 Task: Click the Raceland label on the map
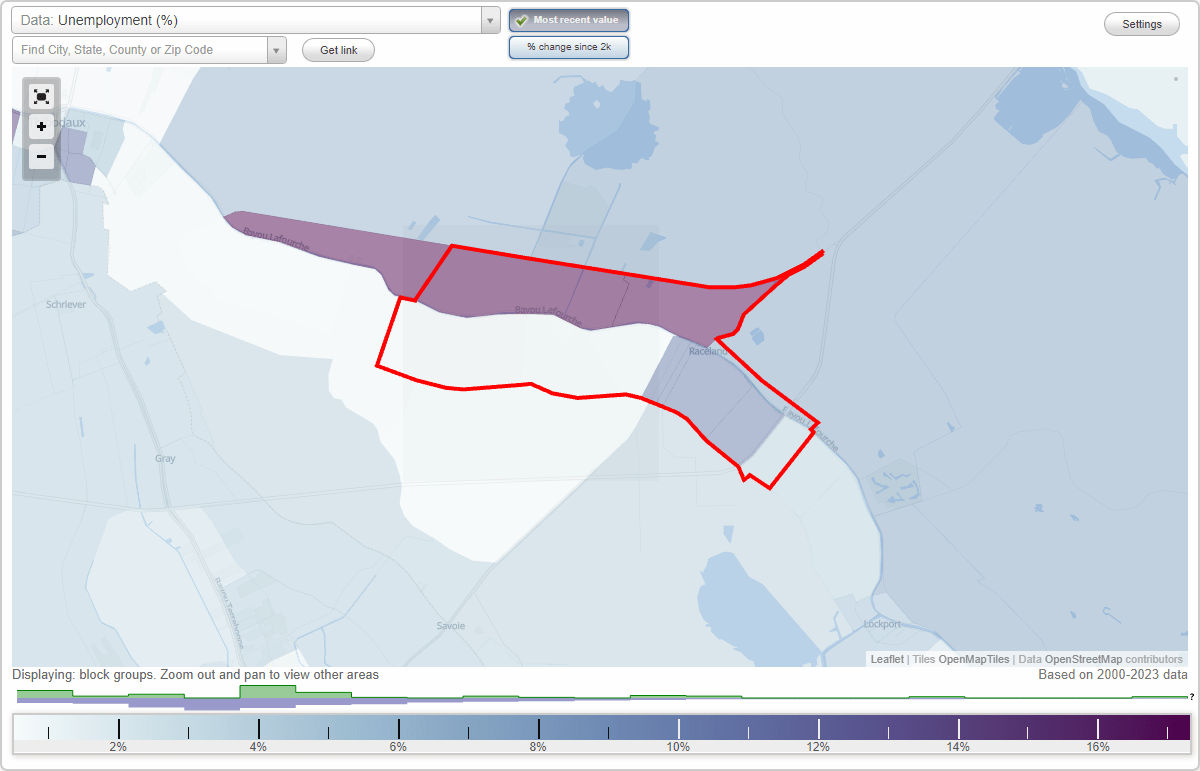708,352
